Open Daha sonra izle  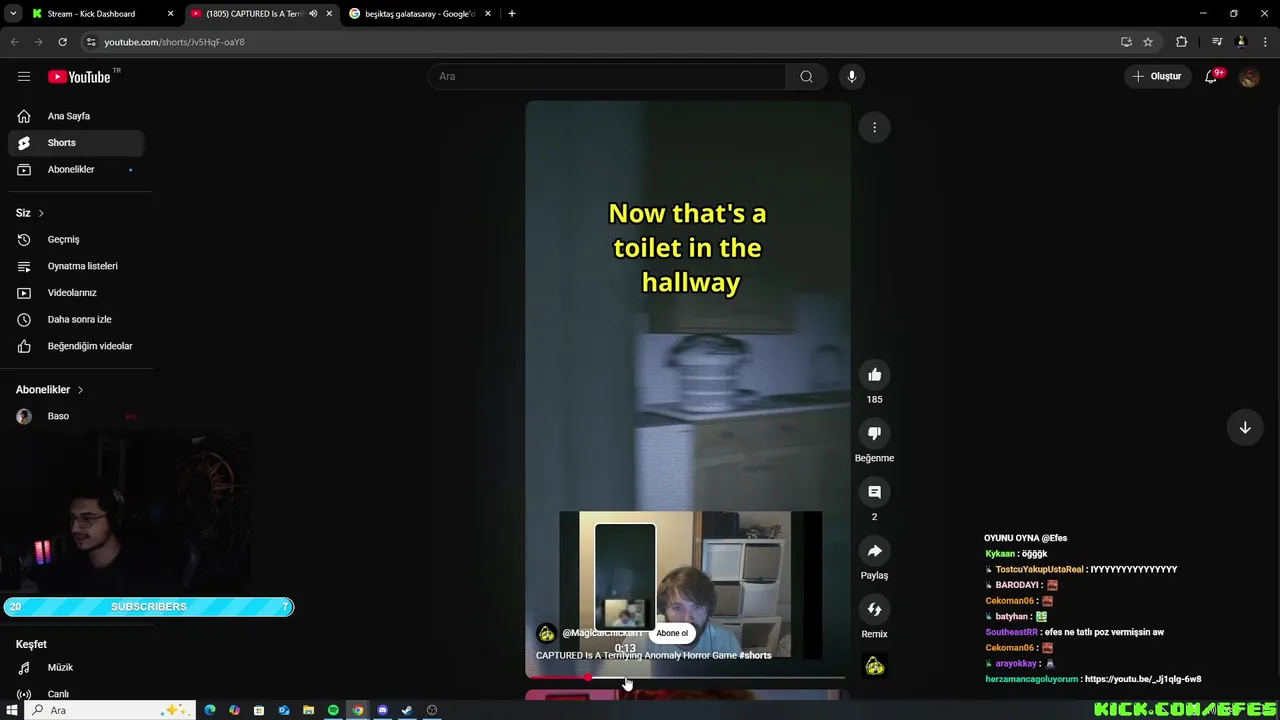pos(76,320)
